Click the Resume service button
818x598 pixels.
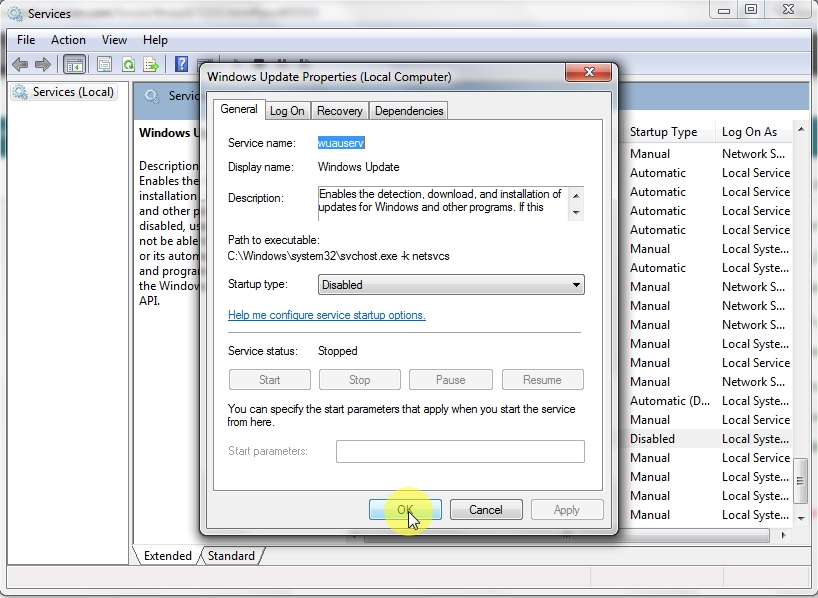(543, 380)
